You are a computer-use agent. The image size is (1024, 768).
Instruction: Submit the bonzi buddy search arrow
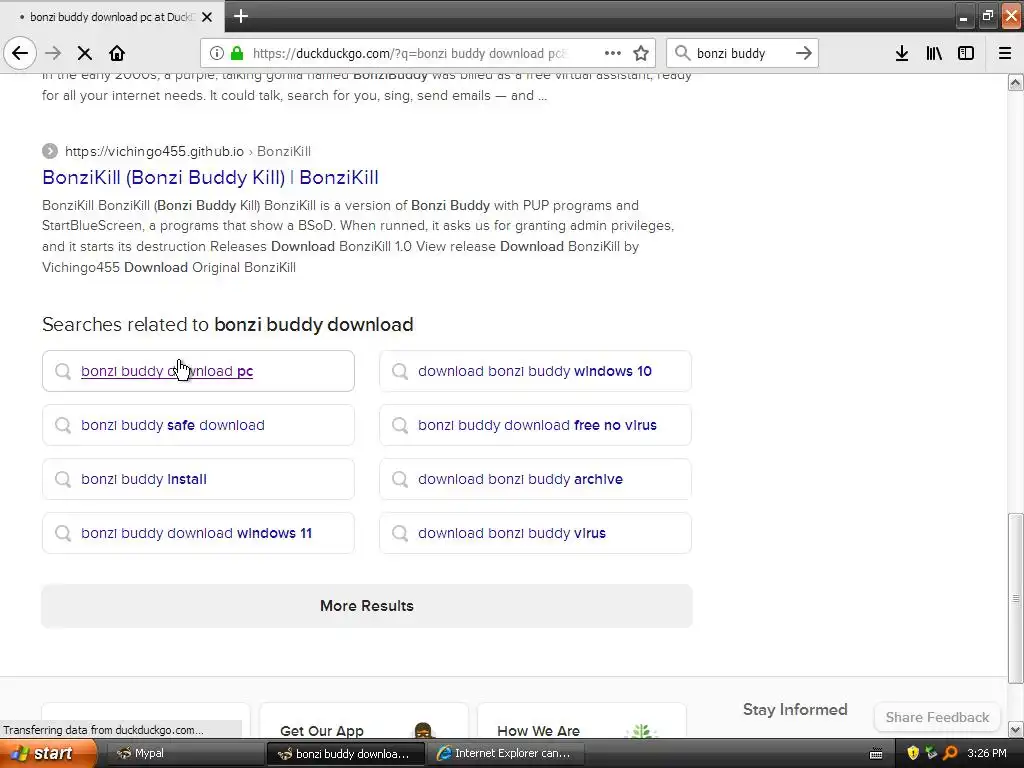click(x=804, y=53)
